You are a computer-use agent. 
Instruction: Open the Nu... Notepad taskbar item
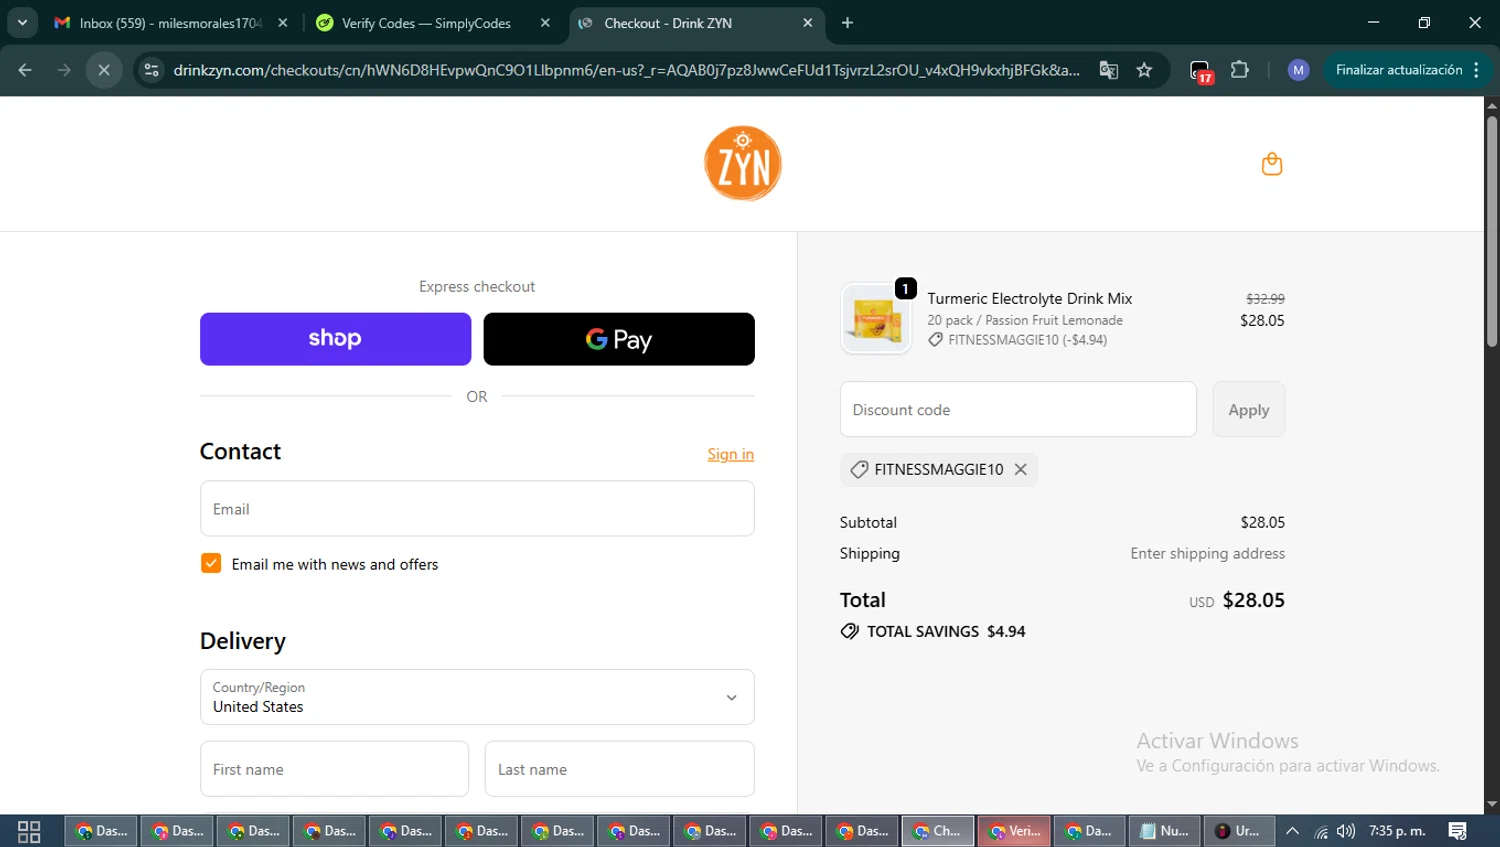1166,831
